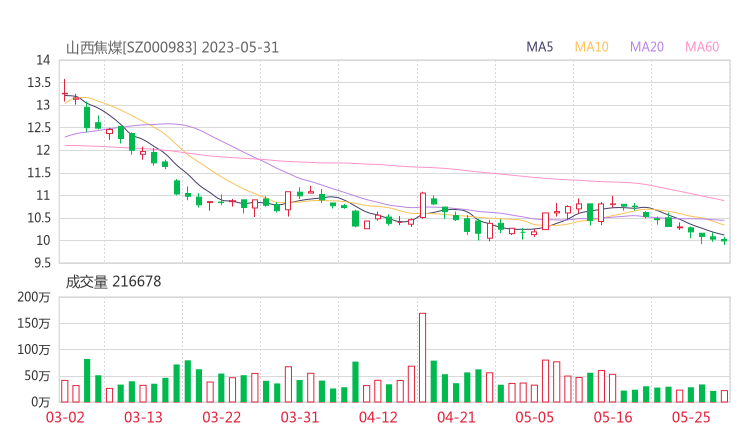This screenshot has height=440, width=740.
Task: Click the 9.5 price axis label
Action: [x=42, y=263]
